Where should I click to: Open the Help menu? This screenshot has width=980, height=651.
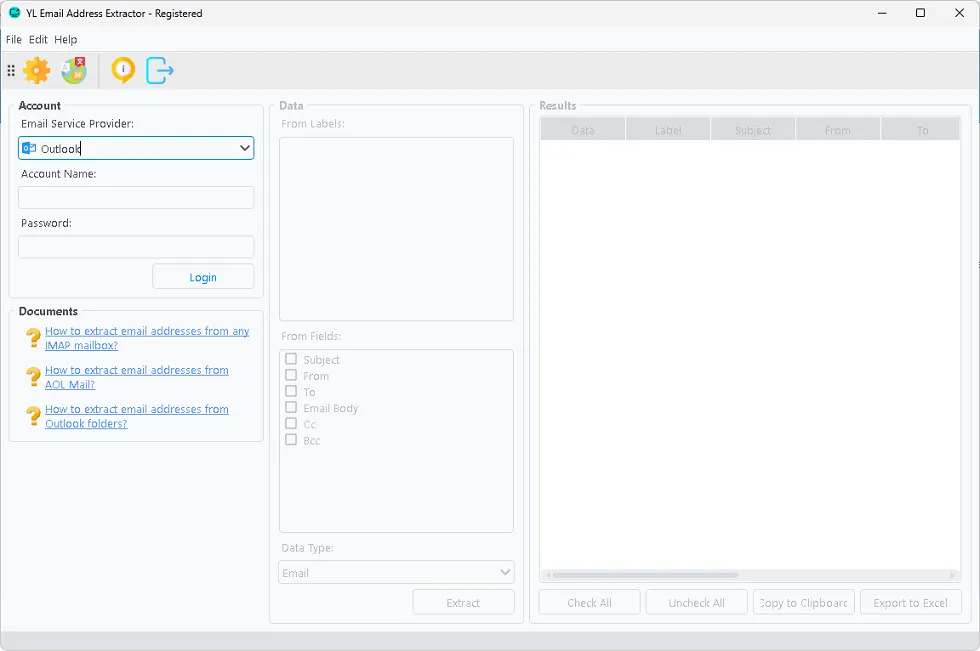[66, 40]
